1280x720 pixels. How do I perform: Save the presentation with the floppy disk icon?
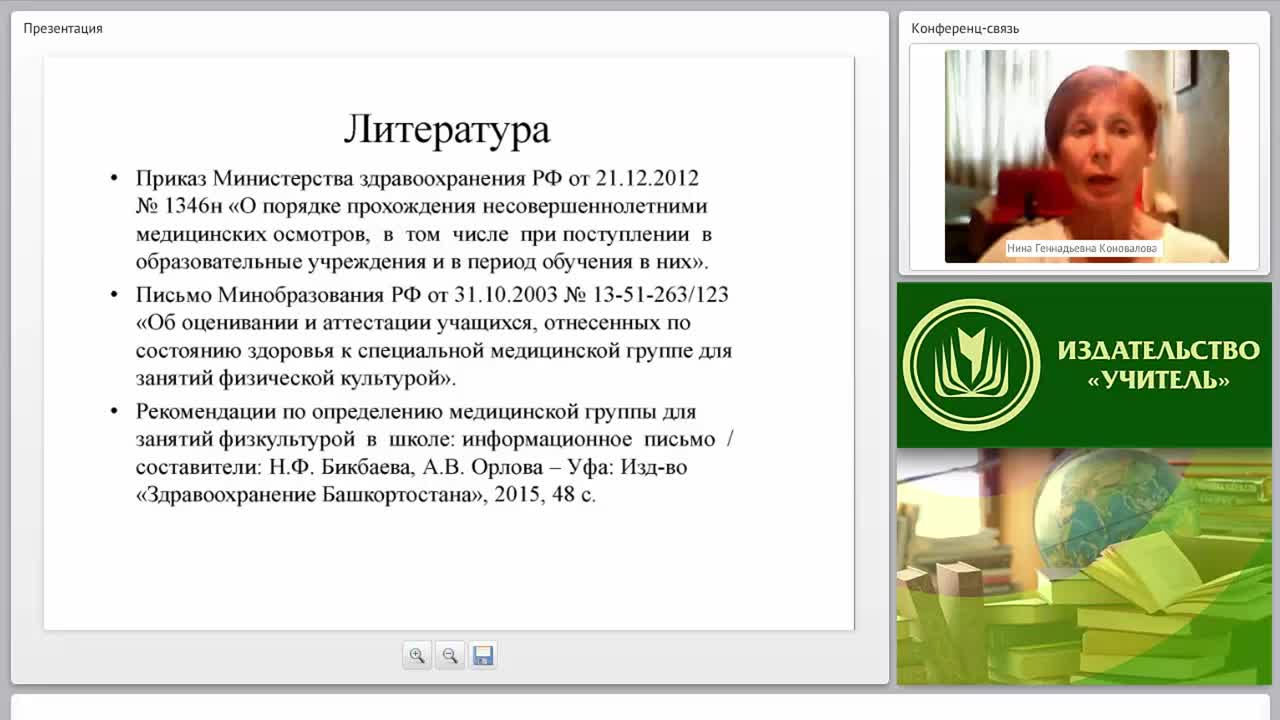click(483, 656)
